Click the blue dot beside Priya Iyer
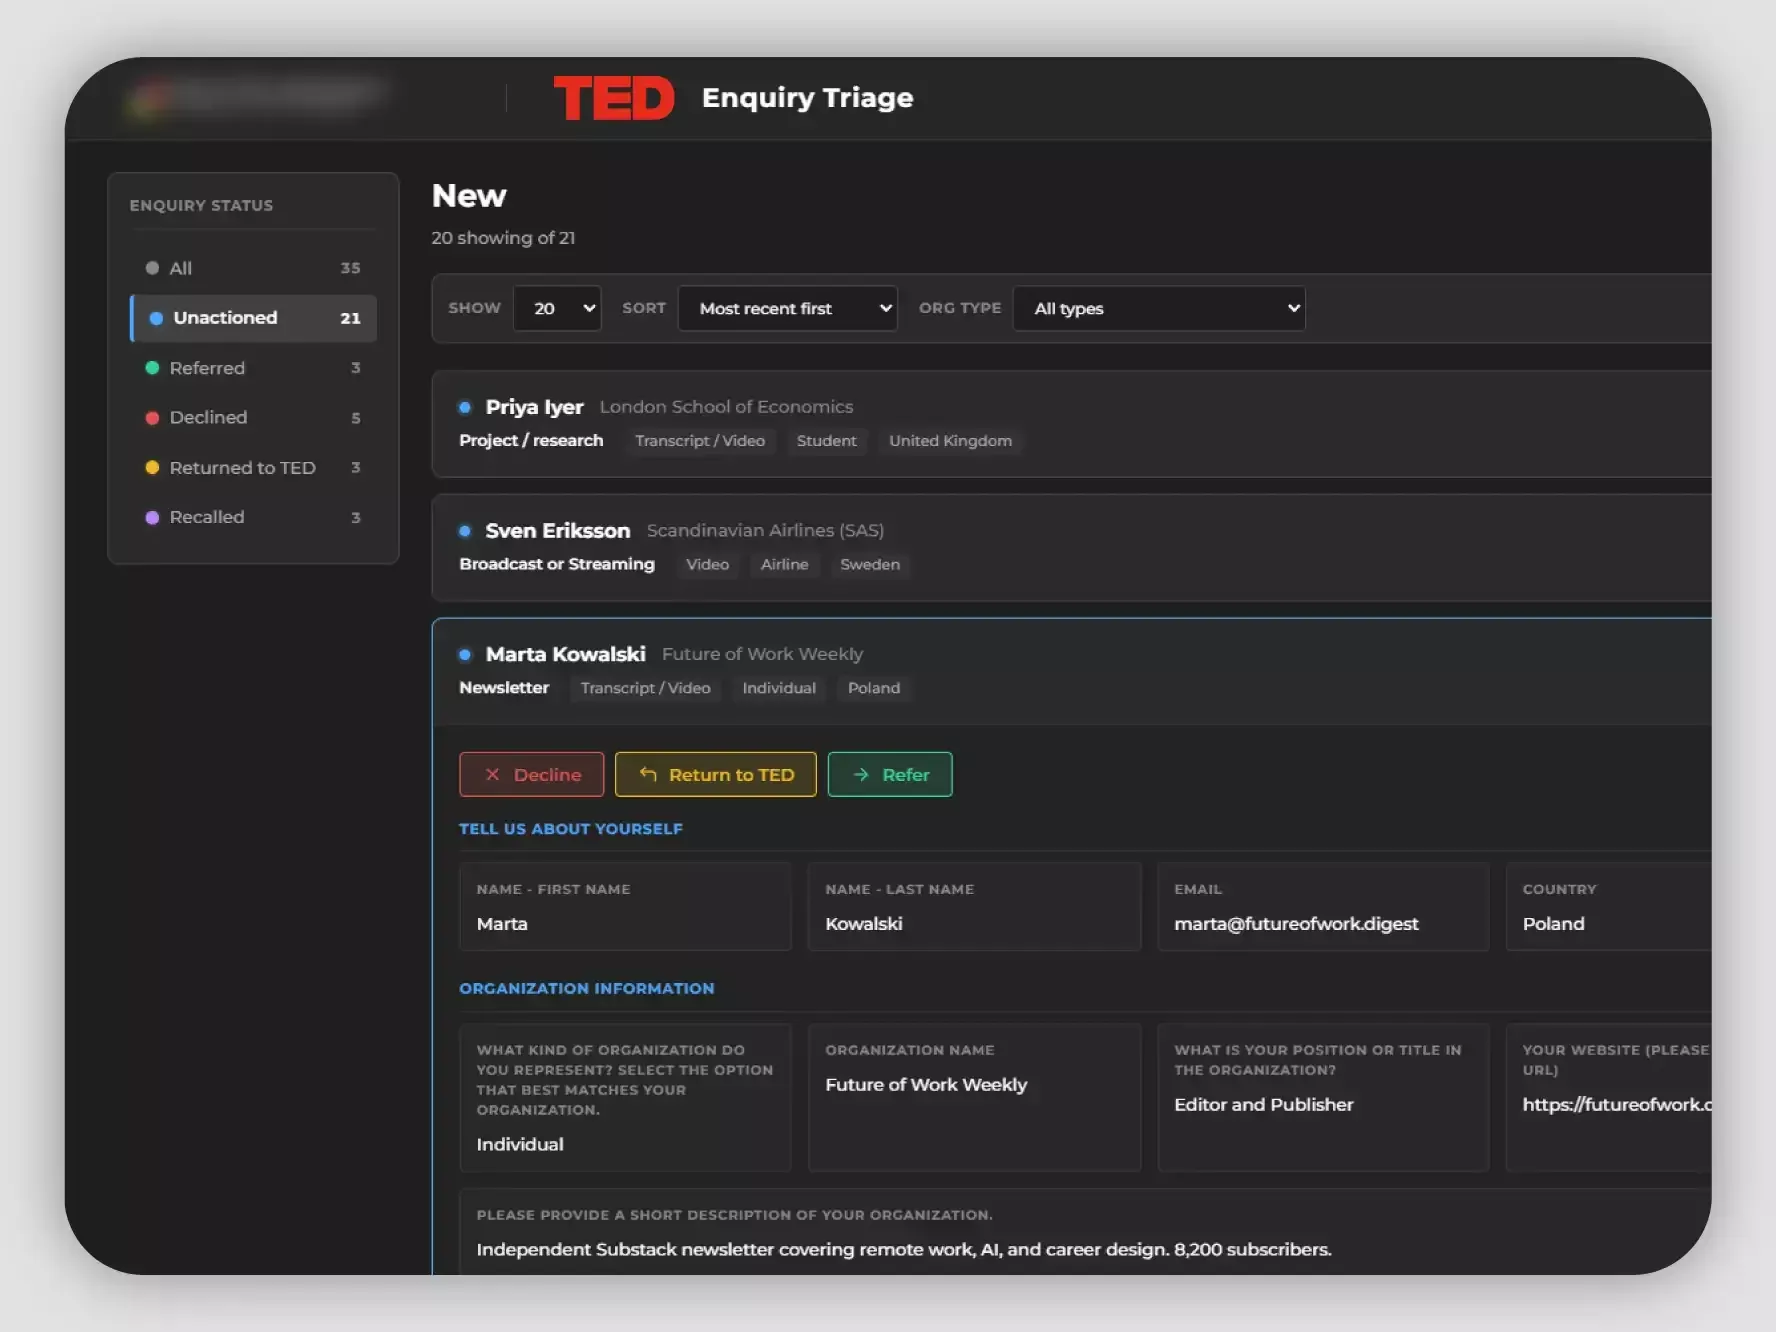Screen dimensions: 1776x1332 coord(465,407)
